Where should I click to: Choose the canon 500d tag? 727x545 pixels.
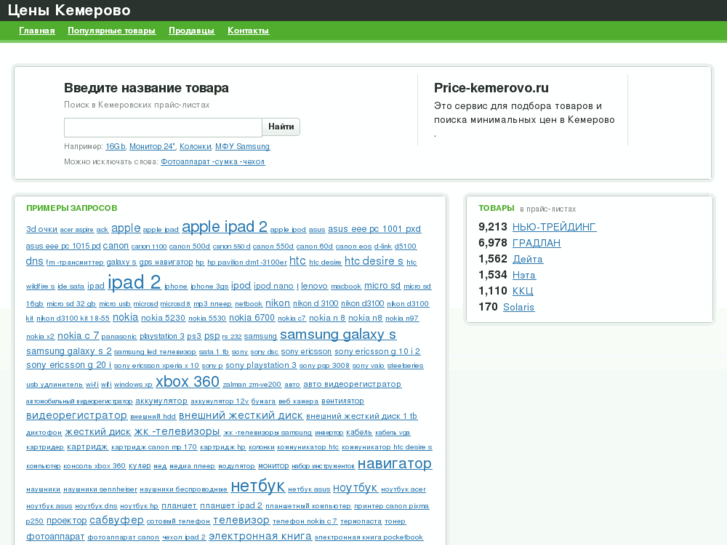[189, 246]
